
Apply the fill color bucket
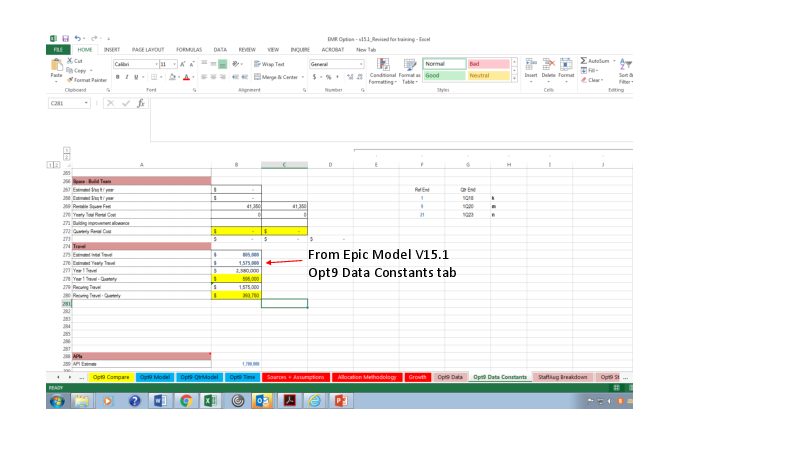tap(172, 77)
